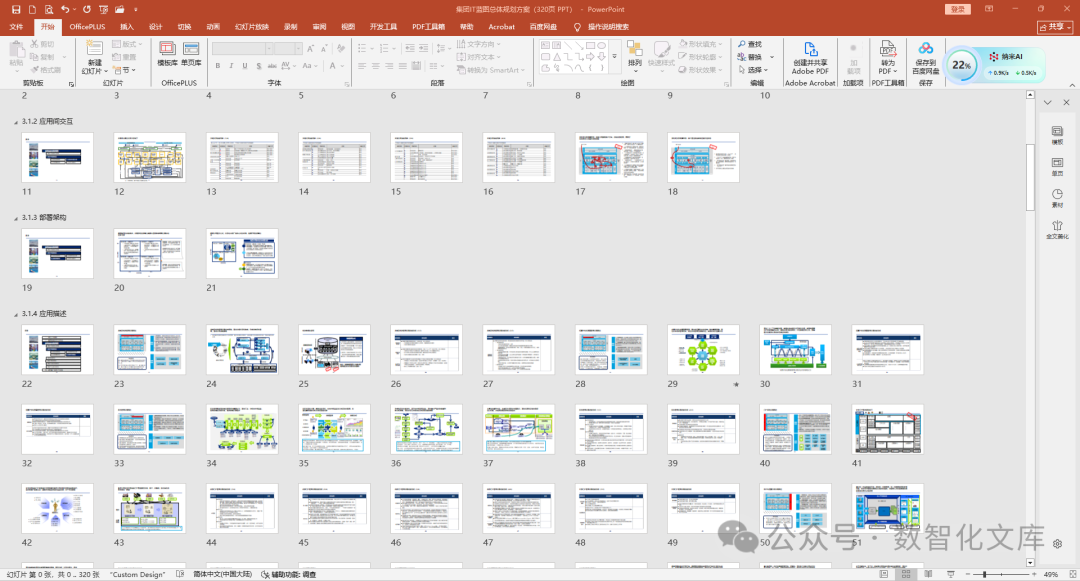This screenshot has height=581, width=1080.
Task: Select slide thumbnail 17
Action: coord(611,158)
